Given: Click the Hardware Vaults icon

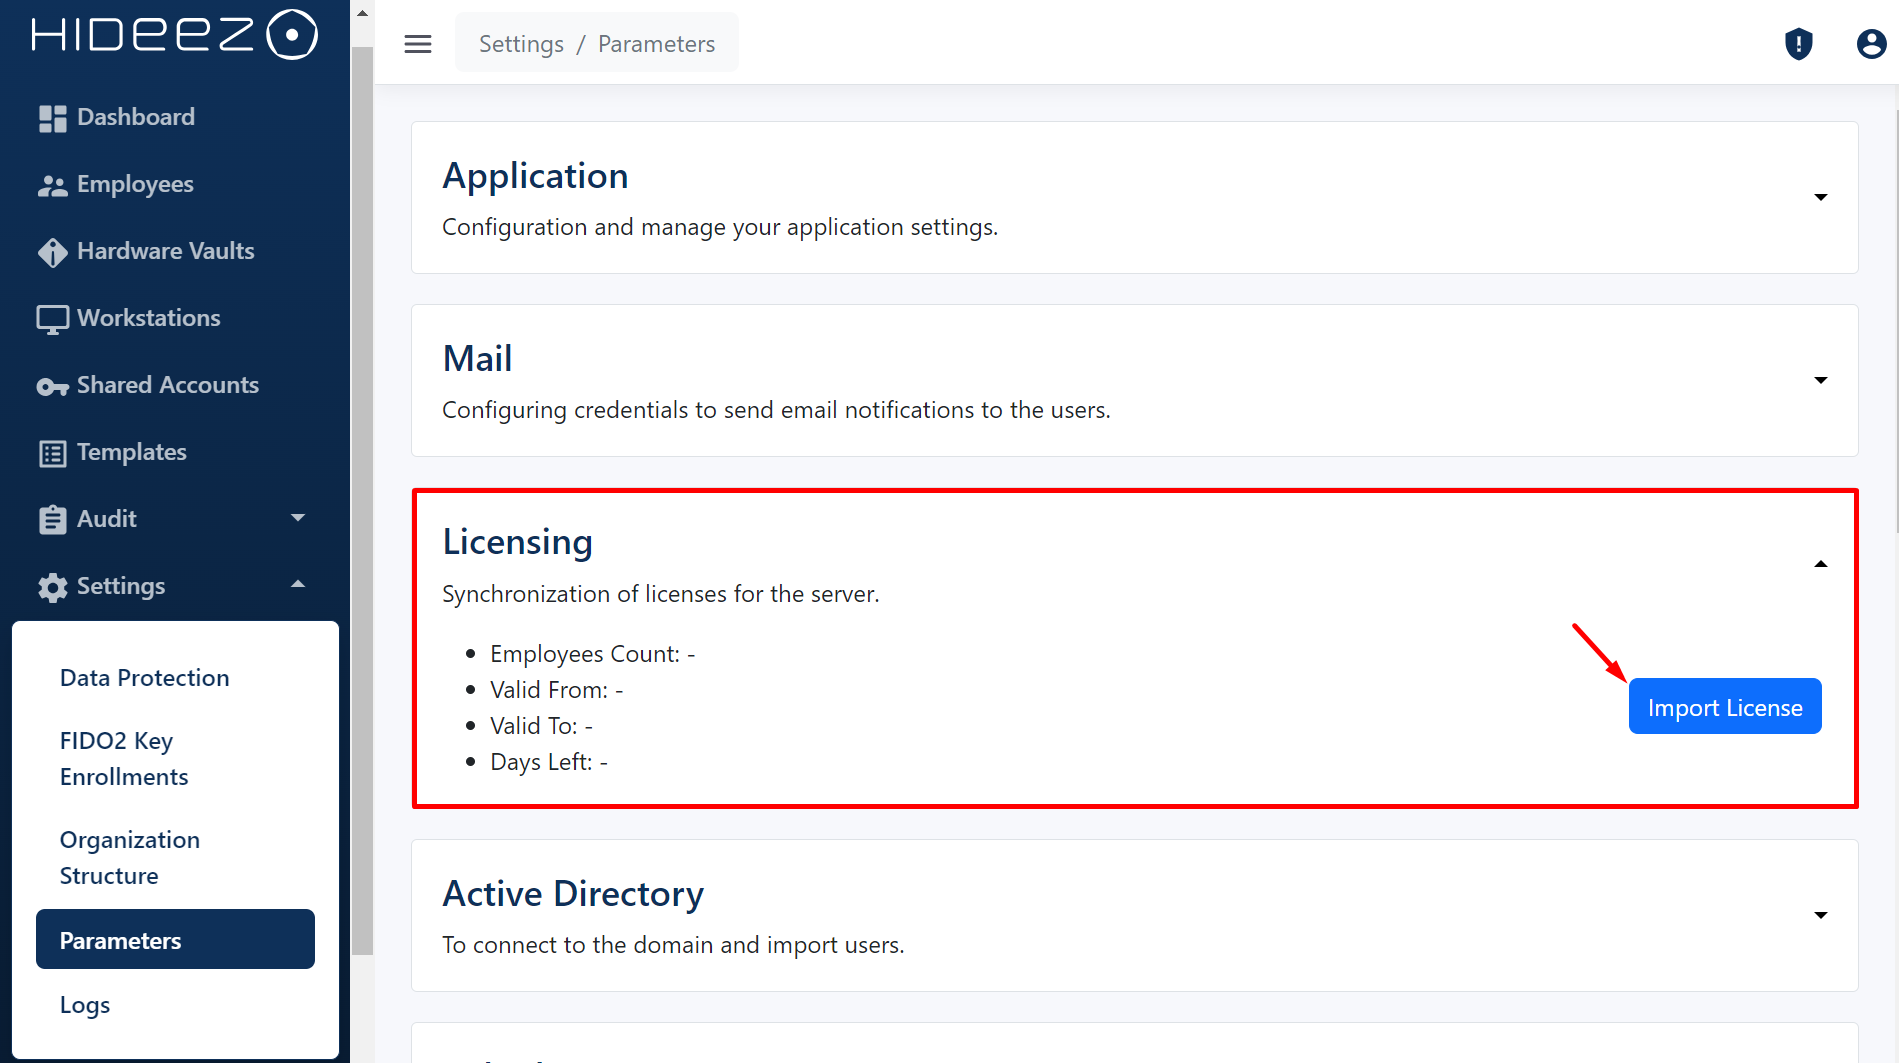Looking at the screenshot, I should point(52,252).
